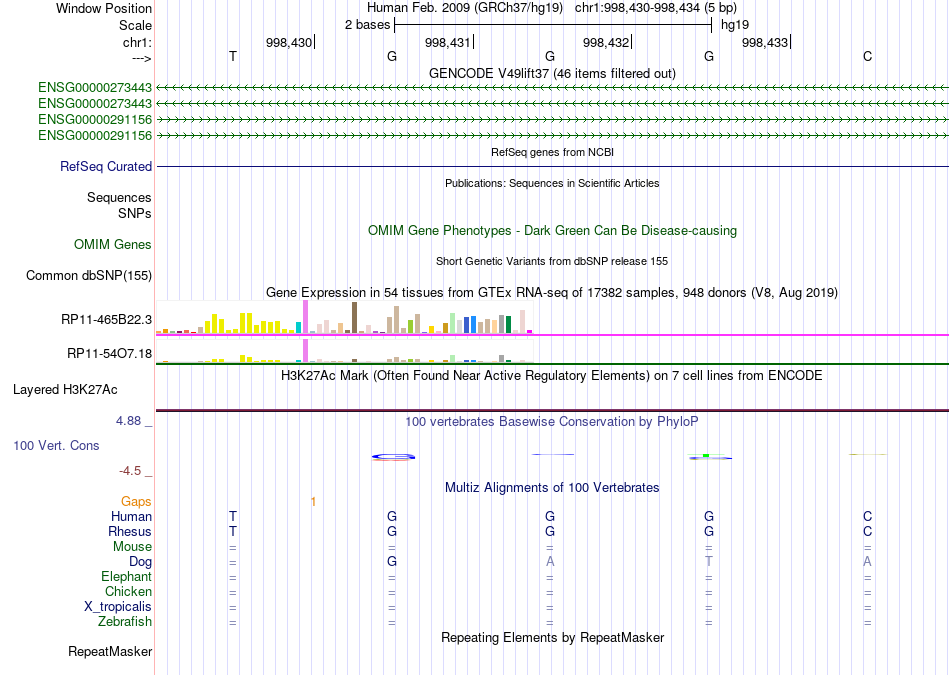Click the G base in the Dog row
This screenshot has width=950, height=675.
(392, 562)
